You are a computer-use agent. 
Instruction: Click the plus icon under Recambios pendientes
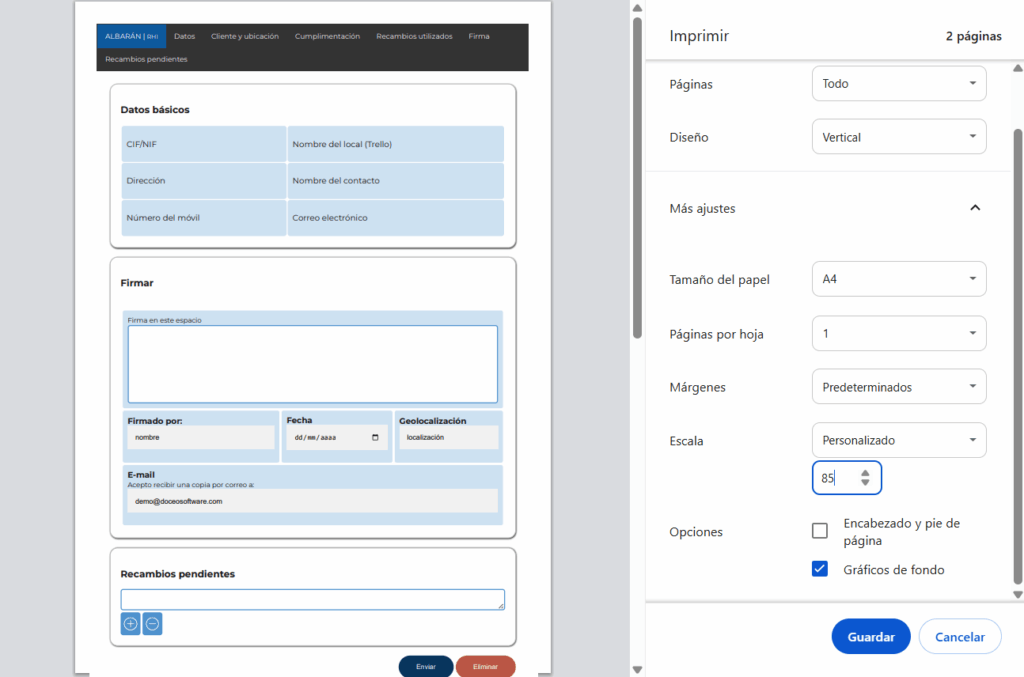point(131,624)
